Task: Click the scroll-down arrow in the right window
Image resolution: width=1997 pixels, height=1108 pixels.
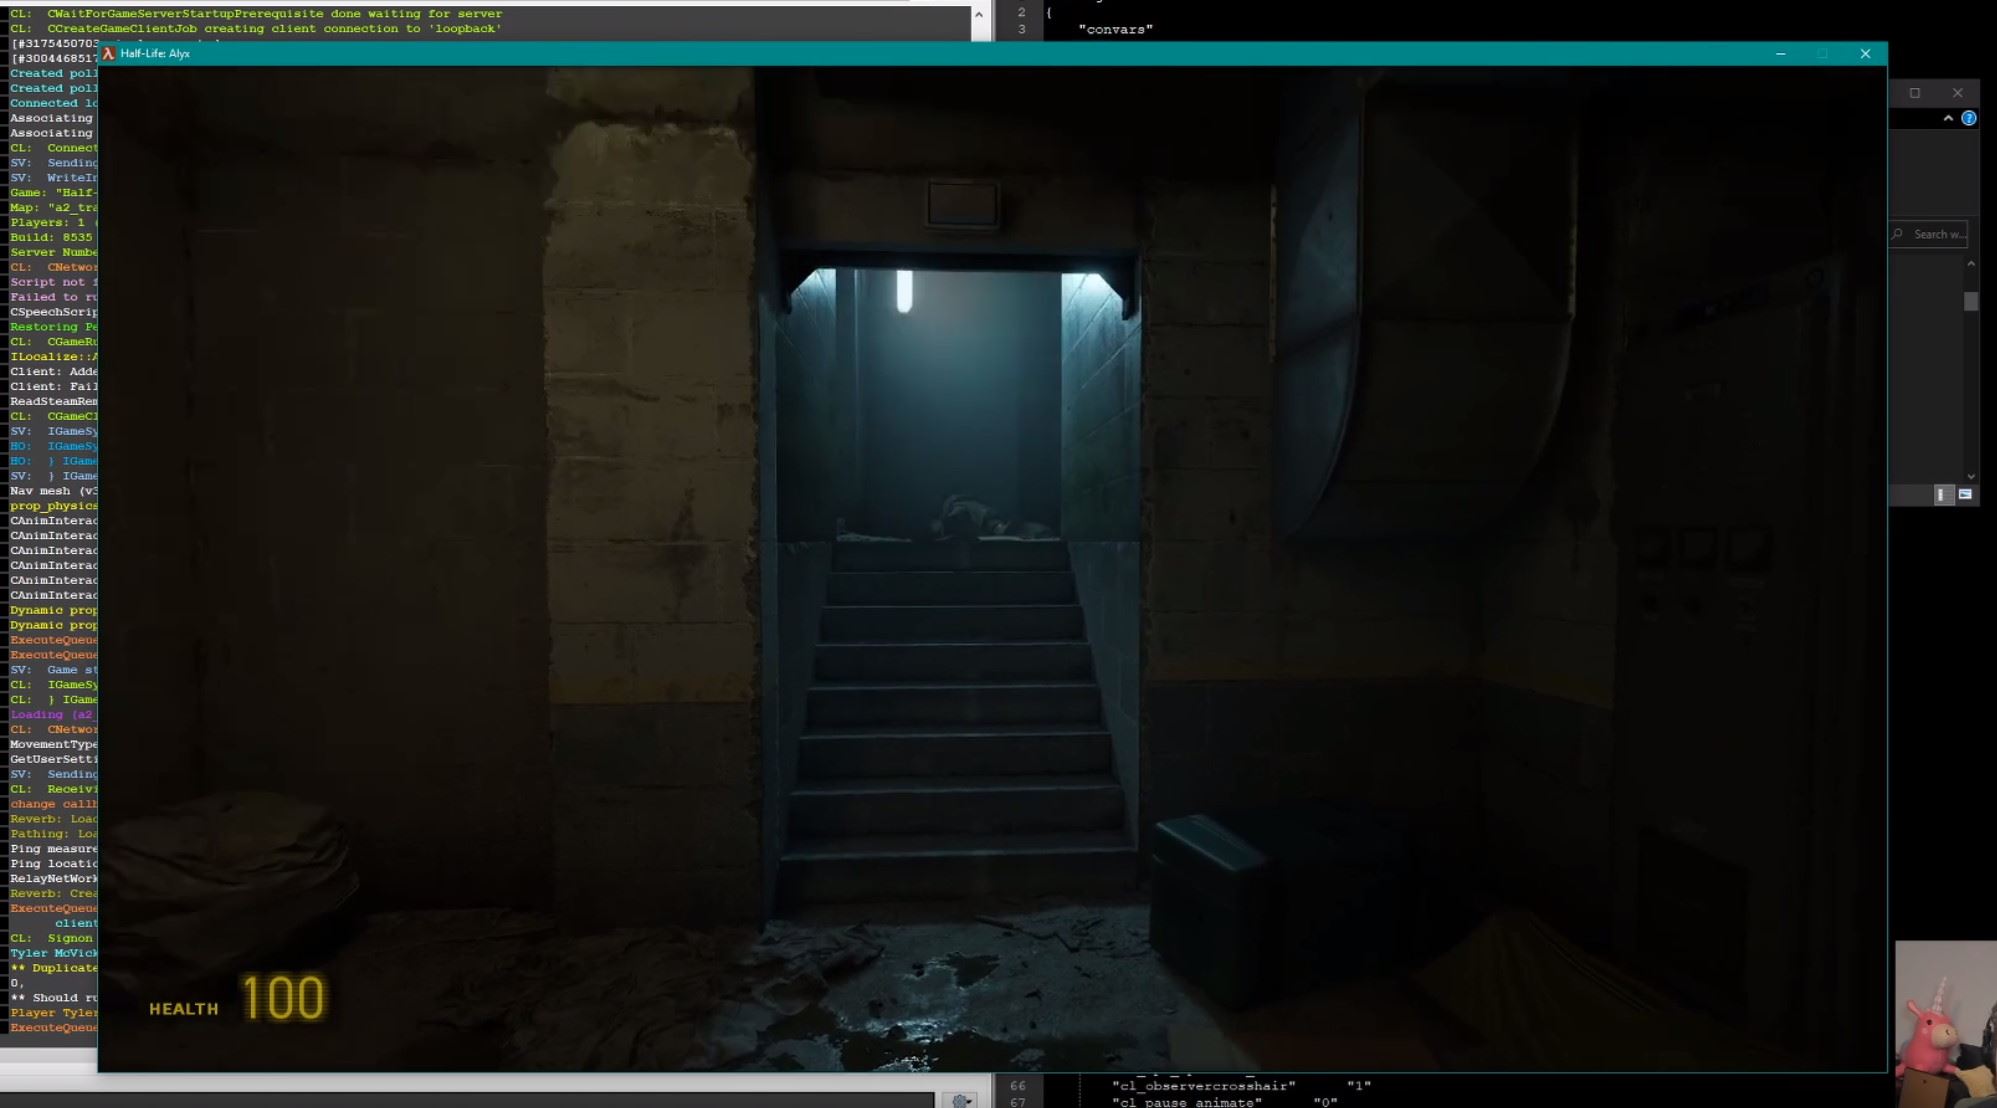Action: (1971, 477)
